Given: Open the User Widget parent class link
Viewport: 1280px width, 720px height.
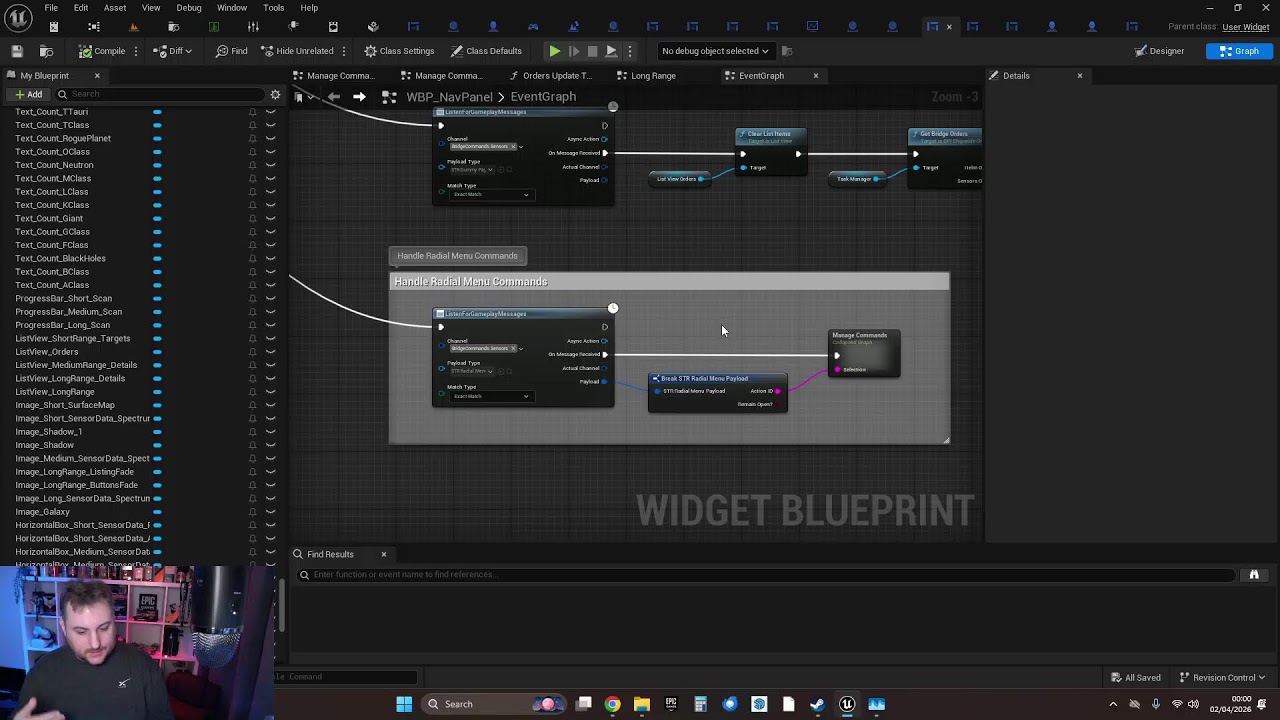Looking at the screenshot, I should click(x=1246, y=27).
